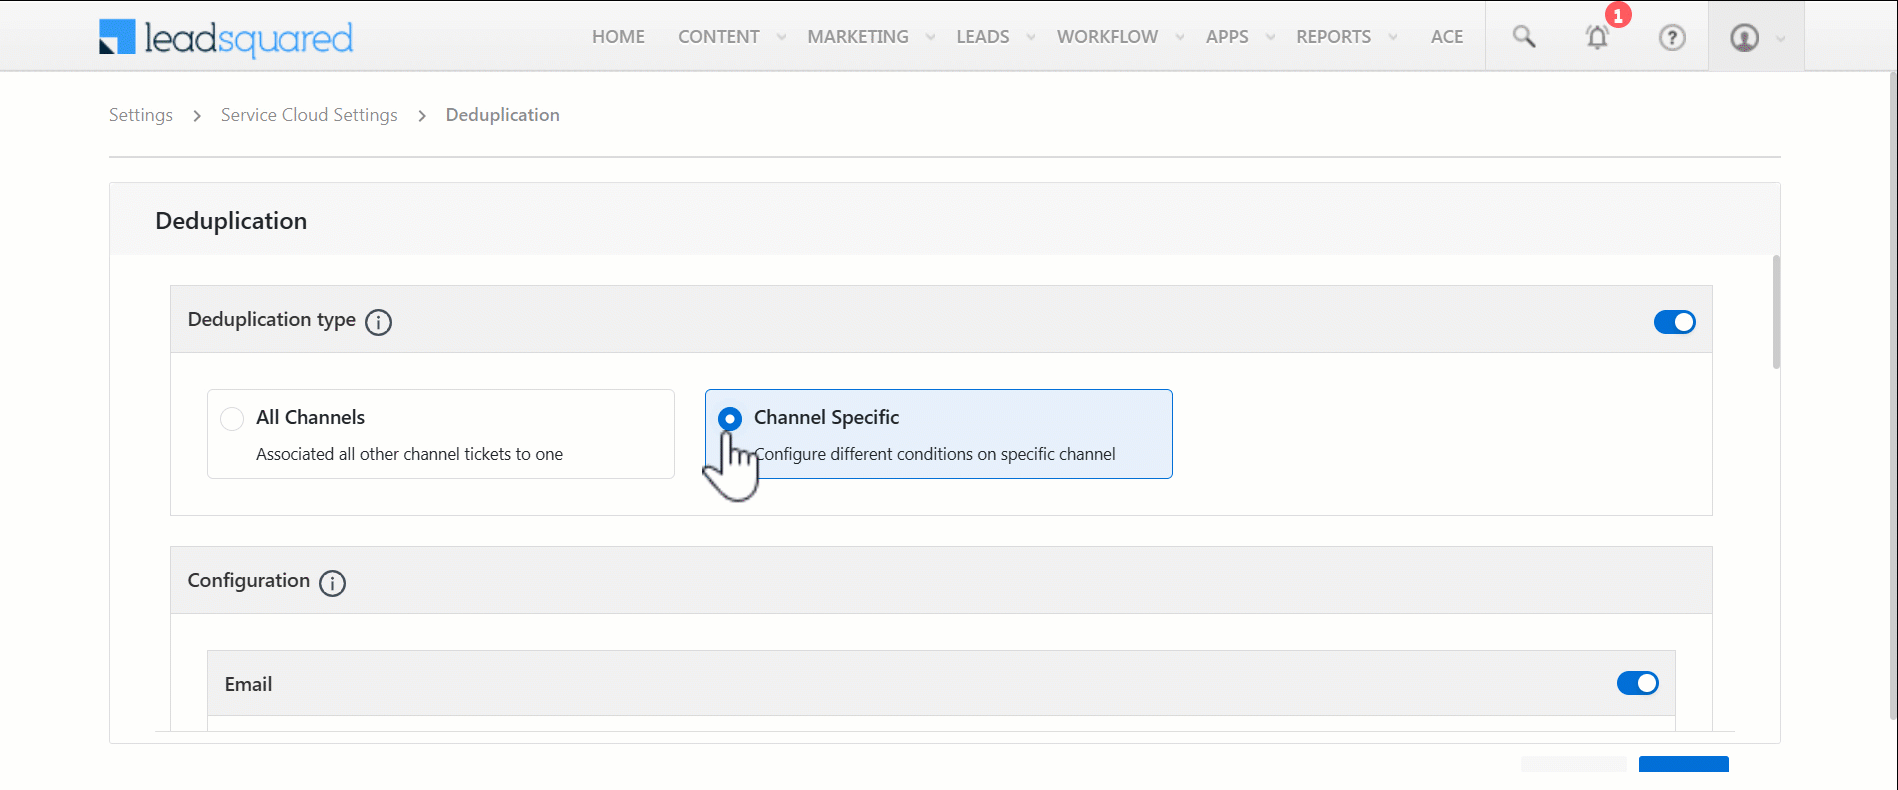This screenshot has width=1898, height=790.
Task: Open the ACE menu
Action: [1447, 37]
